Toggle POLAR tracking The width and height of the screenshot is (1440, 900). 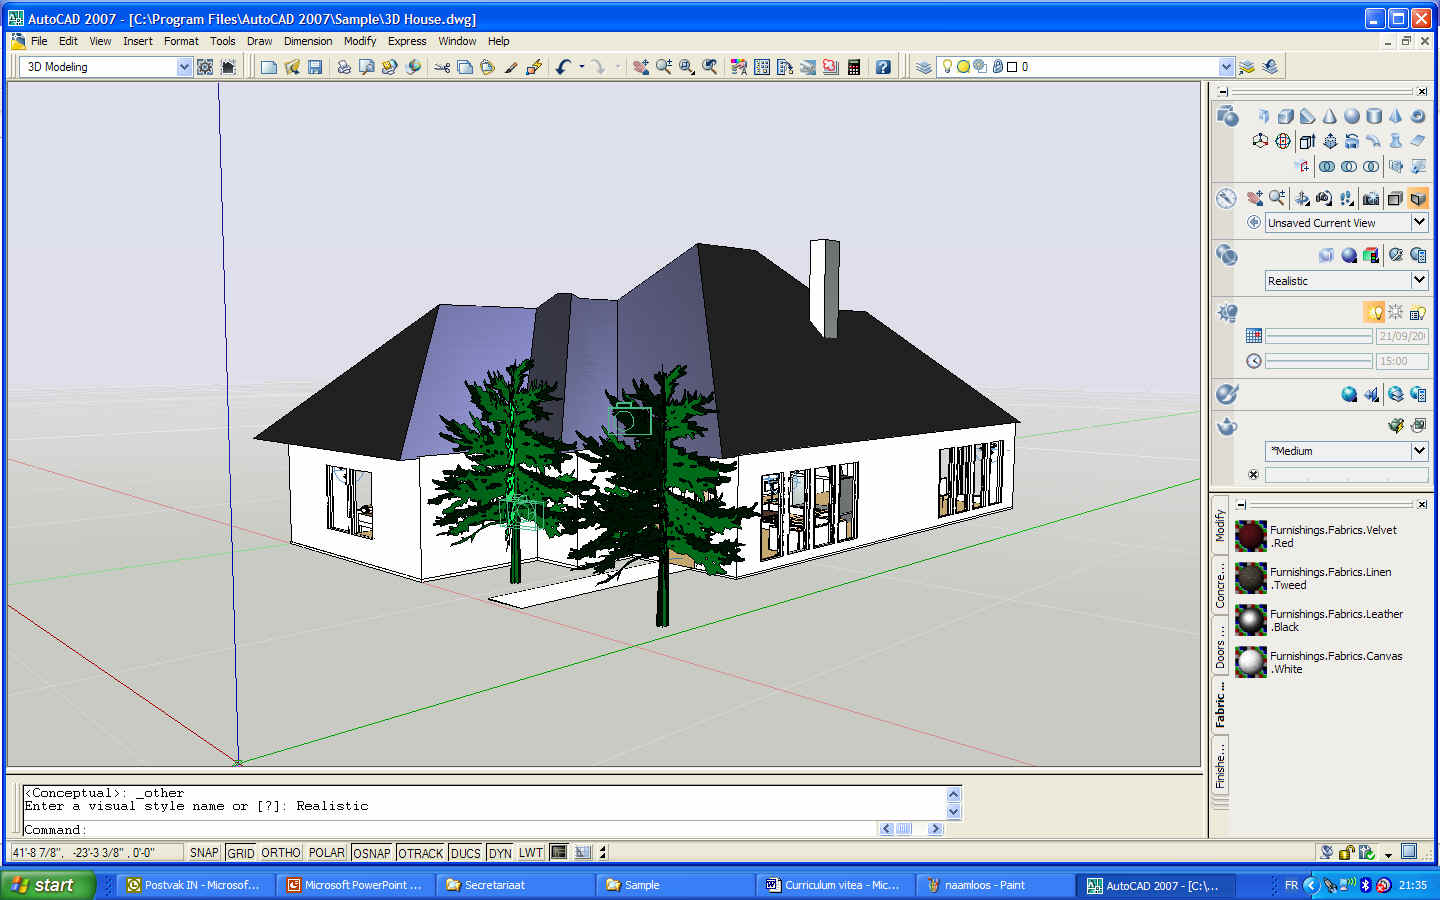(327, 853)
